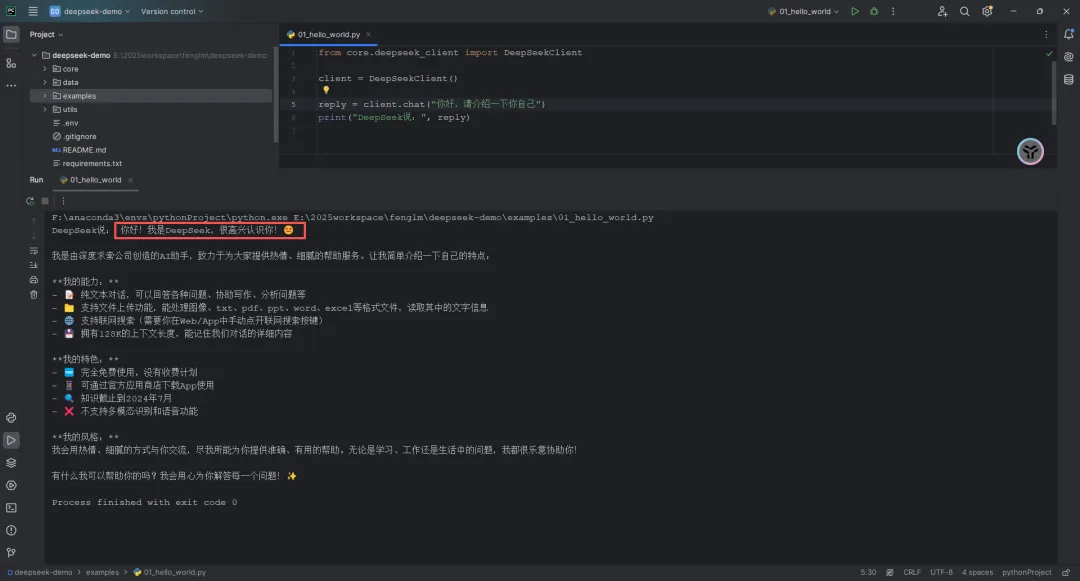Expand the core folder
The width and height of the screenshot is (1080, 581).
pyautogui.click(x=45, y=69)
